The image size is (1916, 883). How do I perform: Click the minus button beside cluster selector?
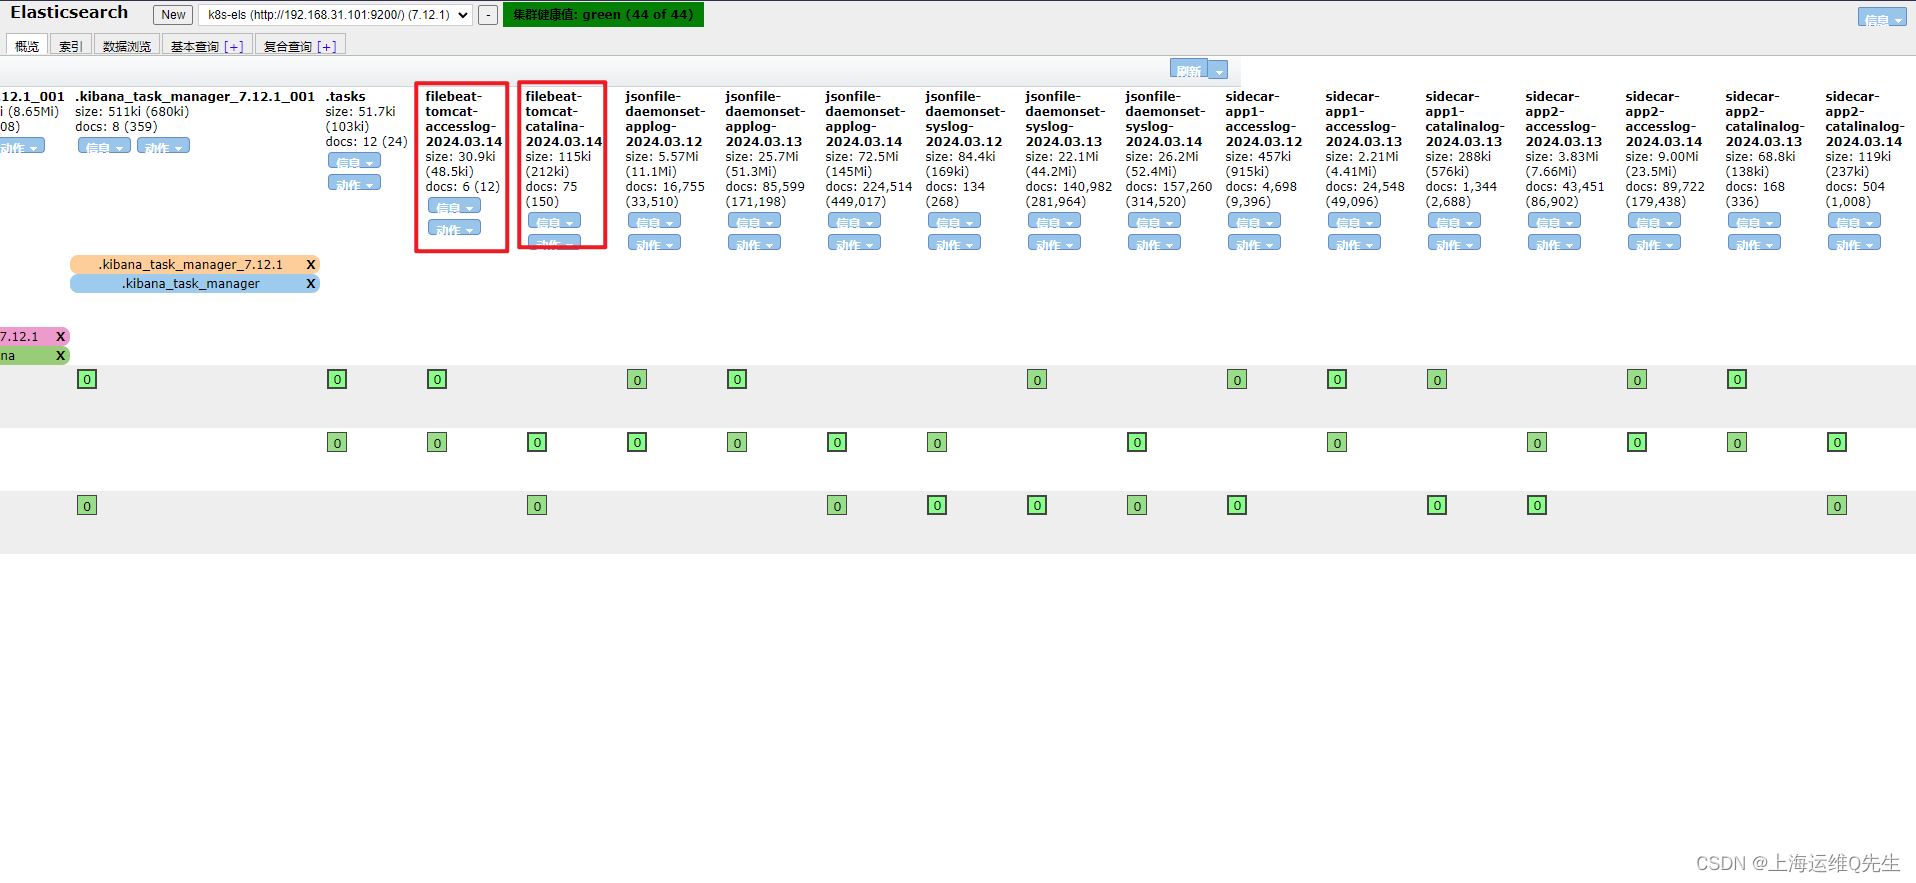point(488,15)
